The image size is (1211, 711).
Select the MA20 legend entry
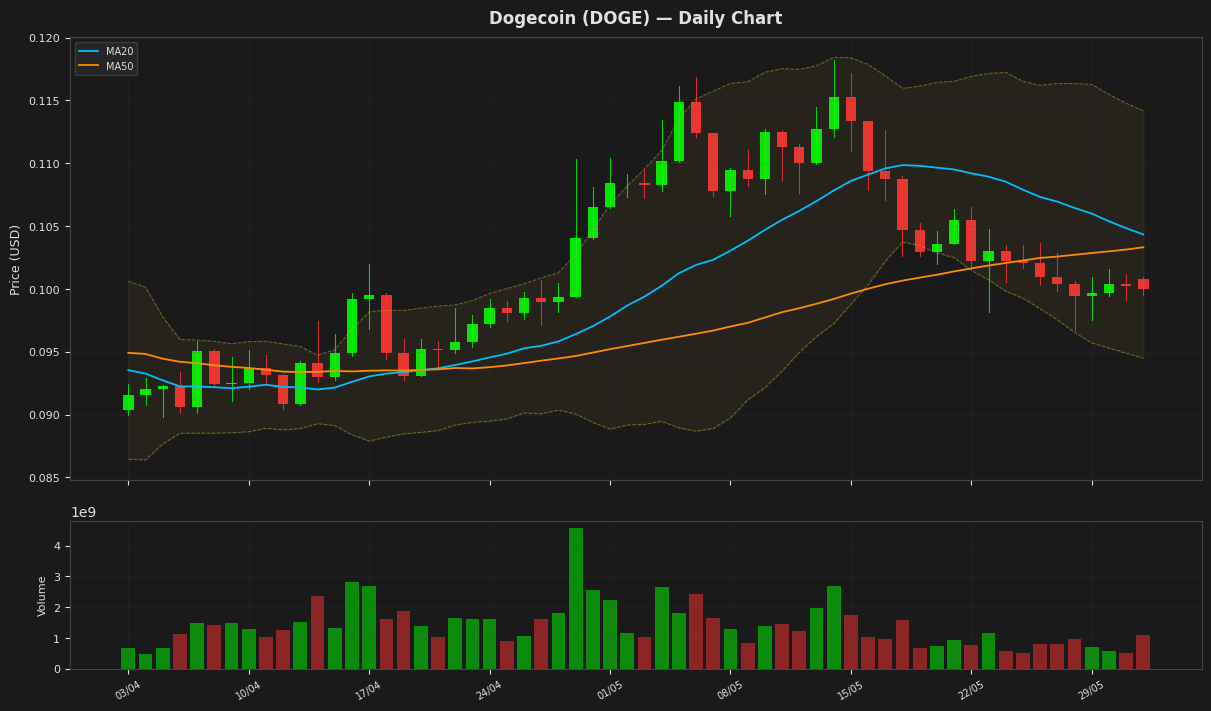point(106,51)
